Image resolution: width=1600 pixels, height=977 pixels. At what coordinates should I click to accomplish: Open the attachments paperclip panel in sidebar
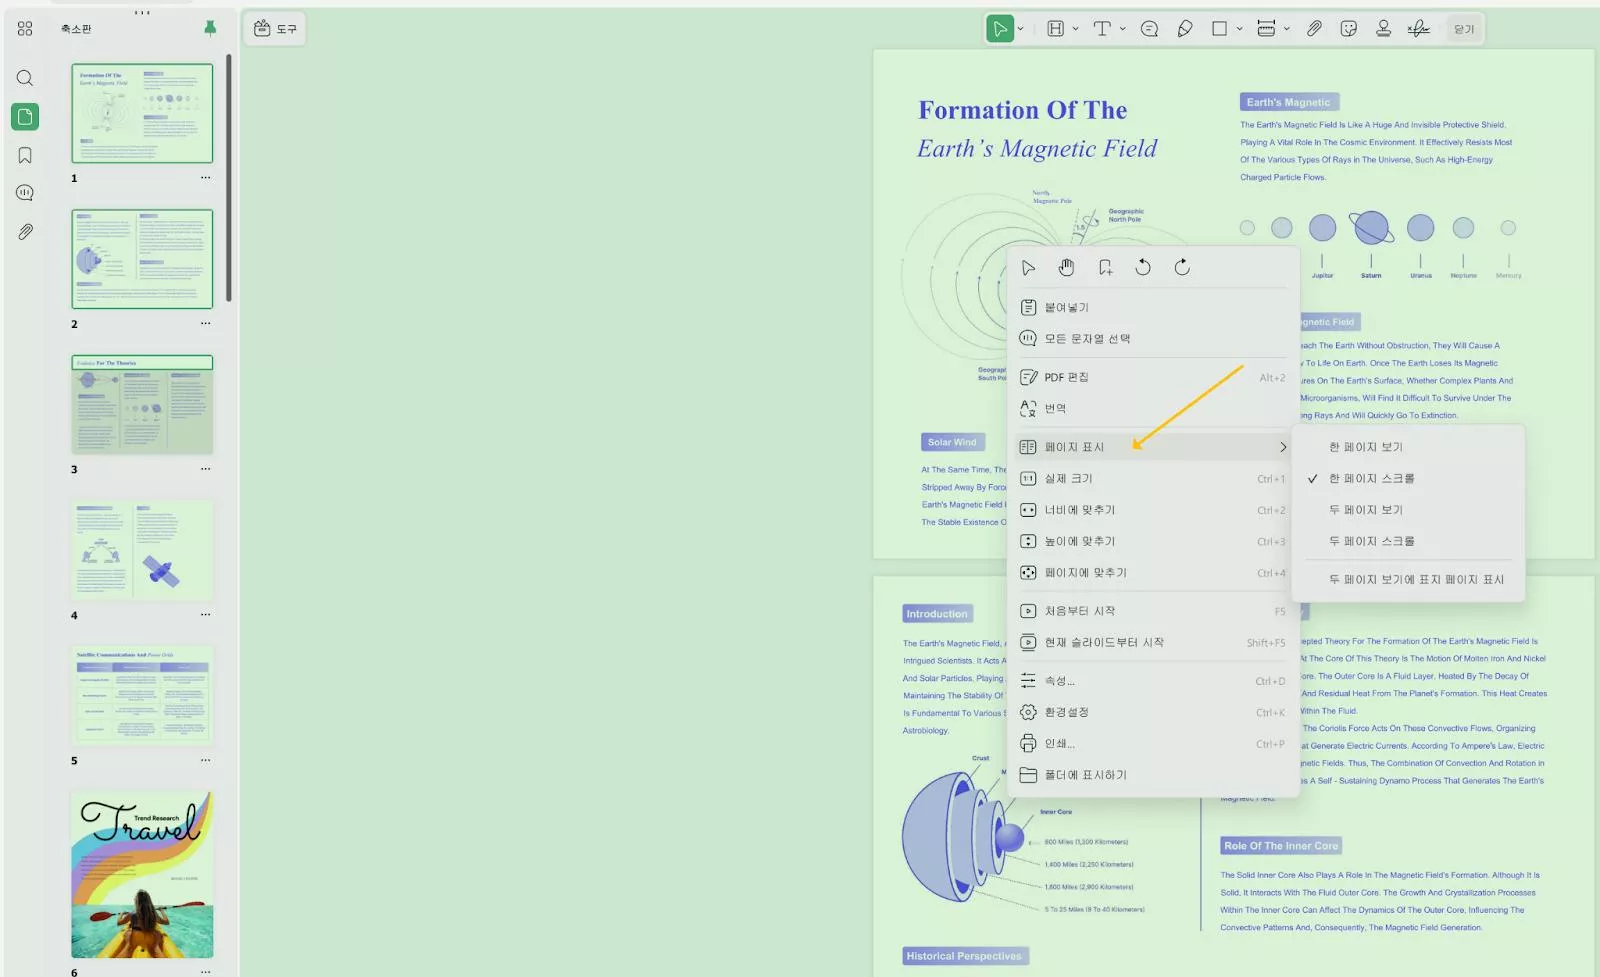(25, 231)
